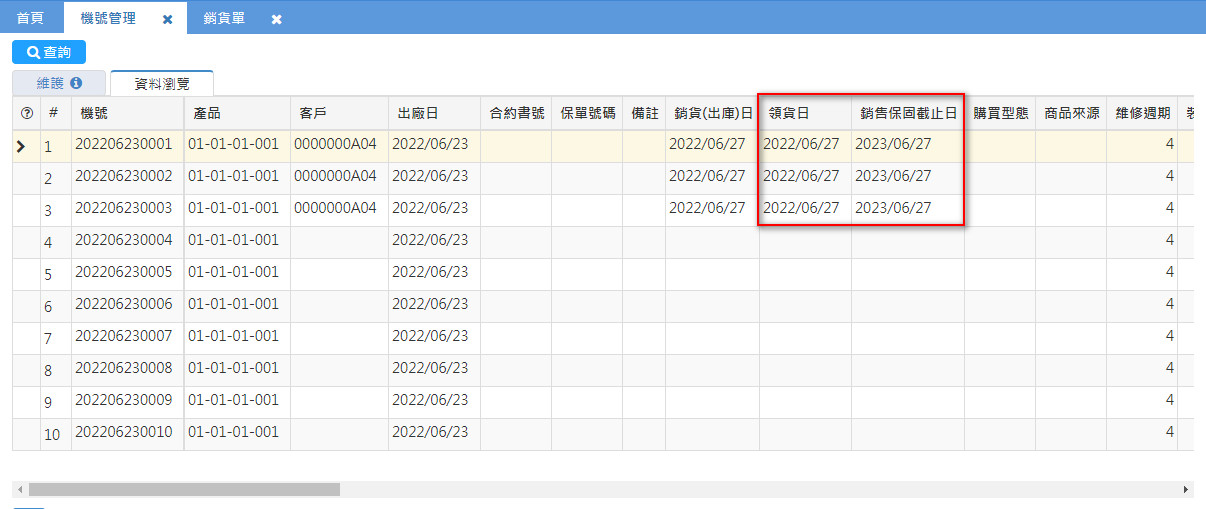Select machine number 202206230010
Image resolution: width=1206 pixels, height=509 pixels.
click(123, 433)
